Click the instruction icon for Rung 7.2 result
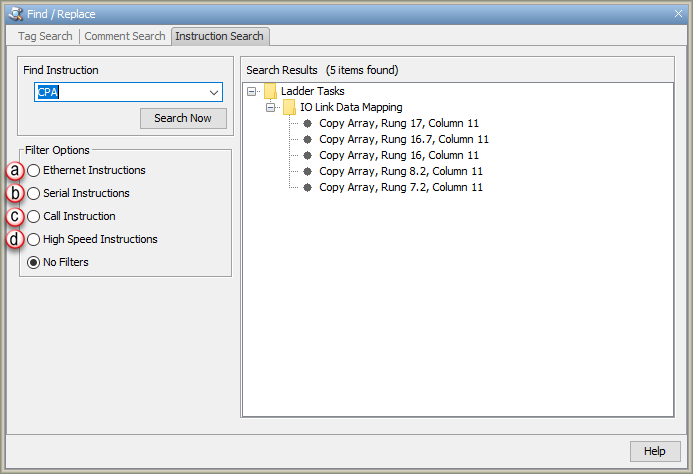This screenshot has width=693, height=474. tap(307, 187)
